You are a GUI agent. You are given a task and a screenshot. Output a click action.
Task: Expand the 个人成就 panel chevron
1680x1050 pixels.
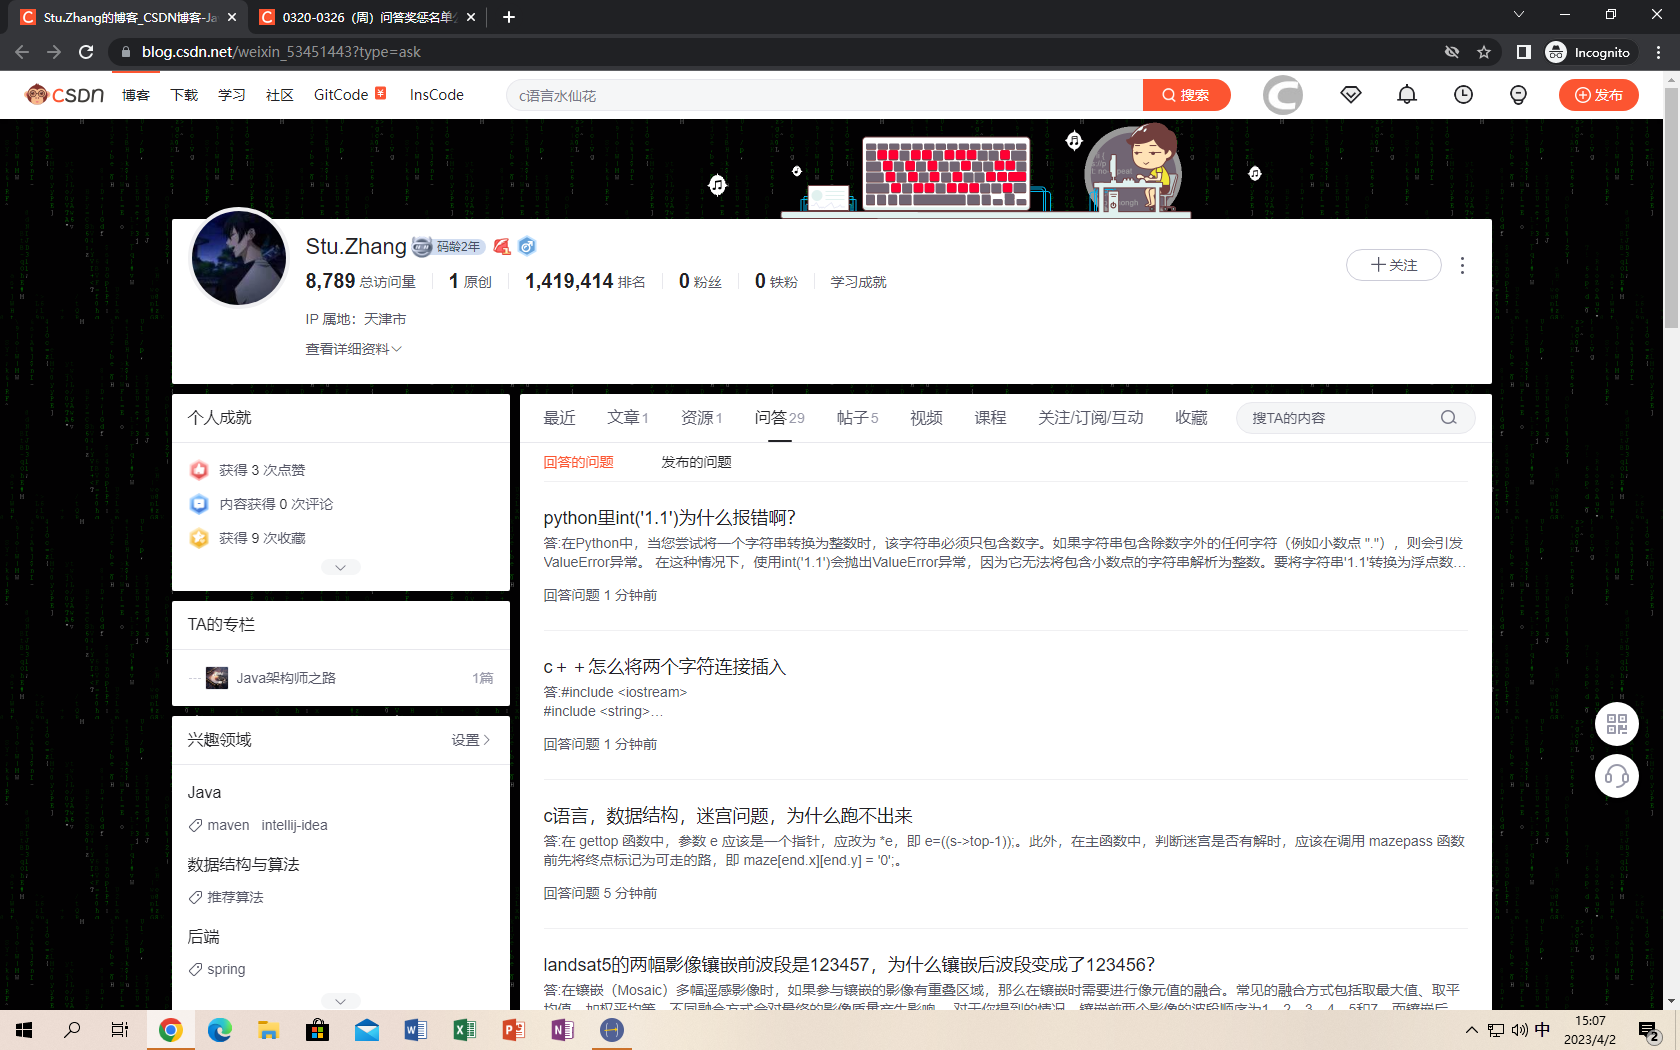[x=341, y=567]
